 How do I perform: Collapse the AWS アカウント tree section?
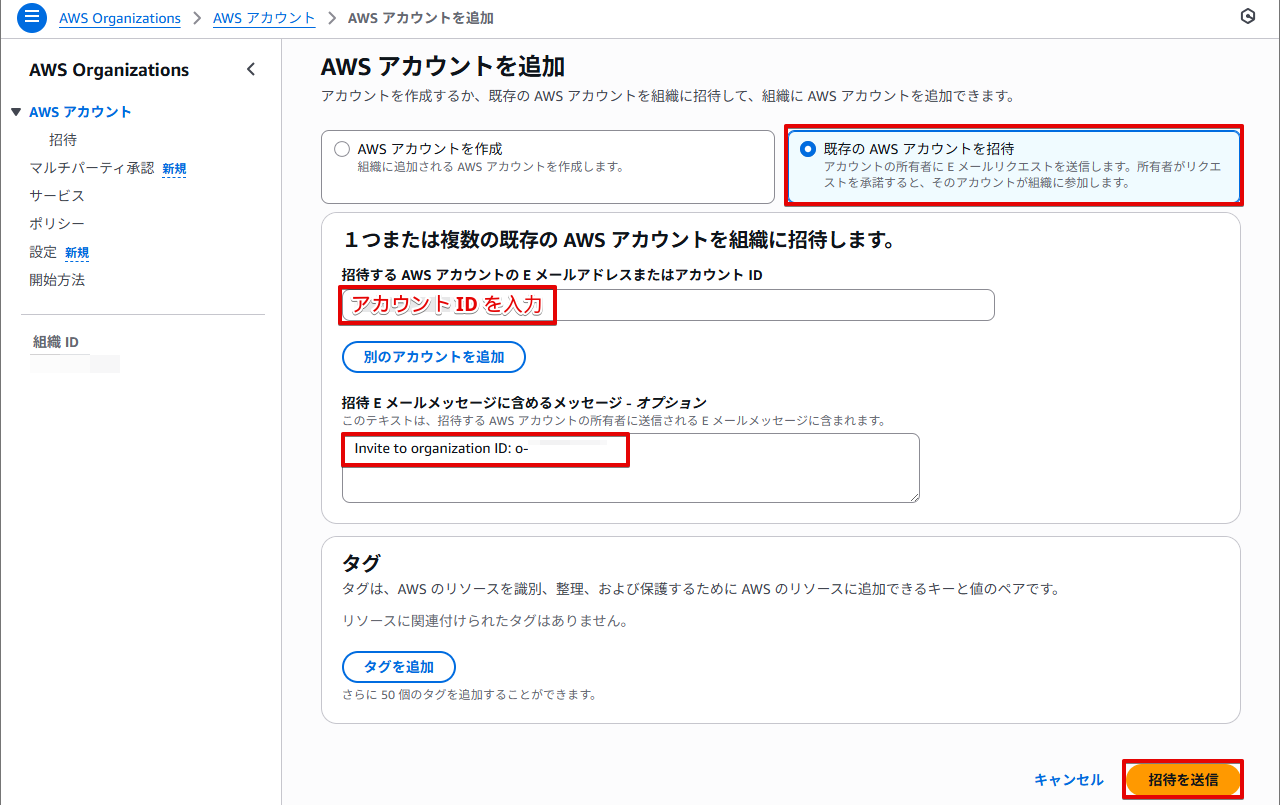(x=16, y=112)
